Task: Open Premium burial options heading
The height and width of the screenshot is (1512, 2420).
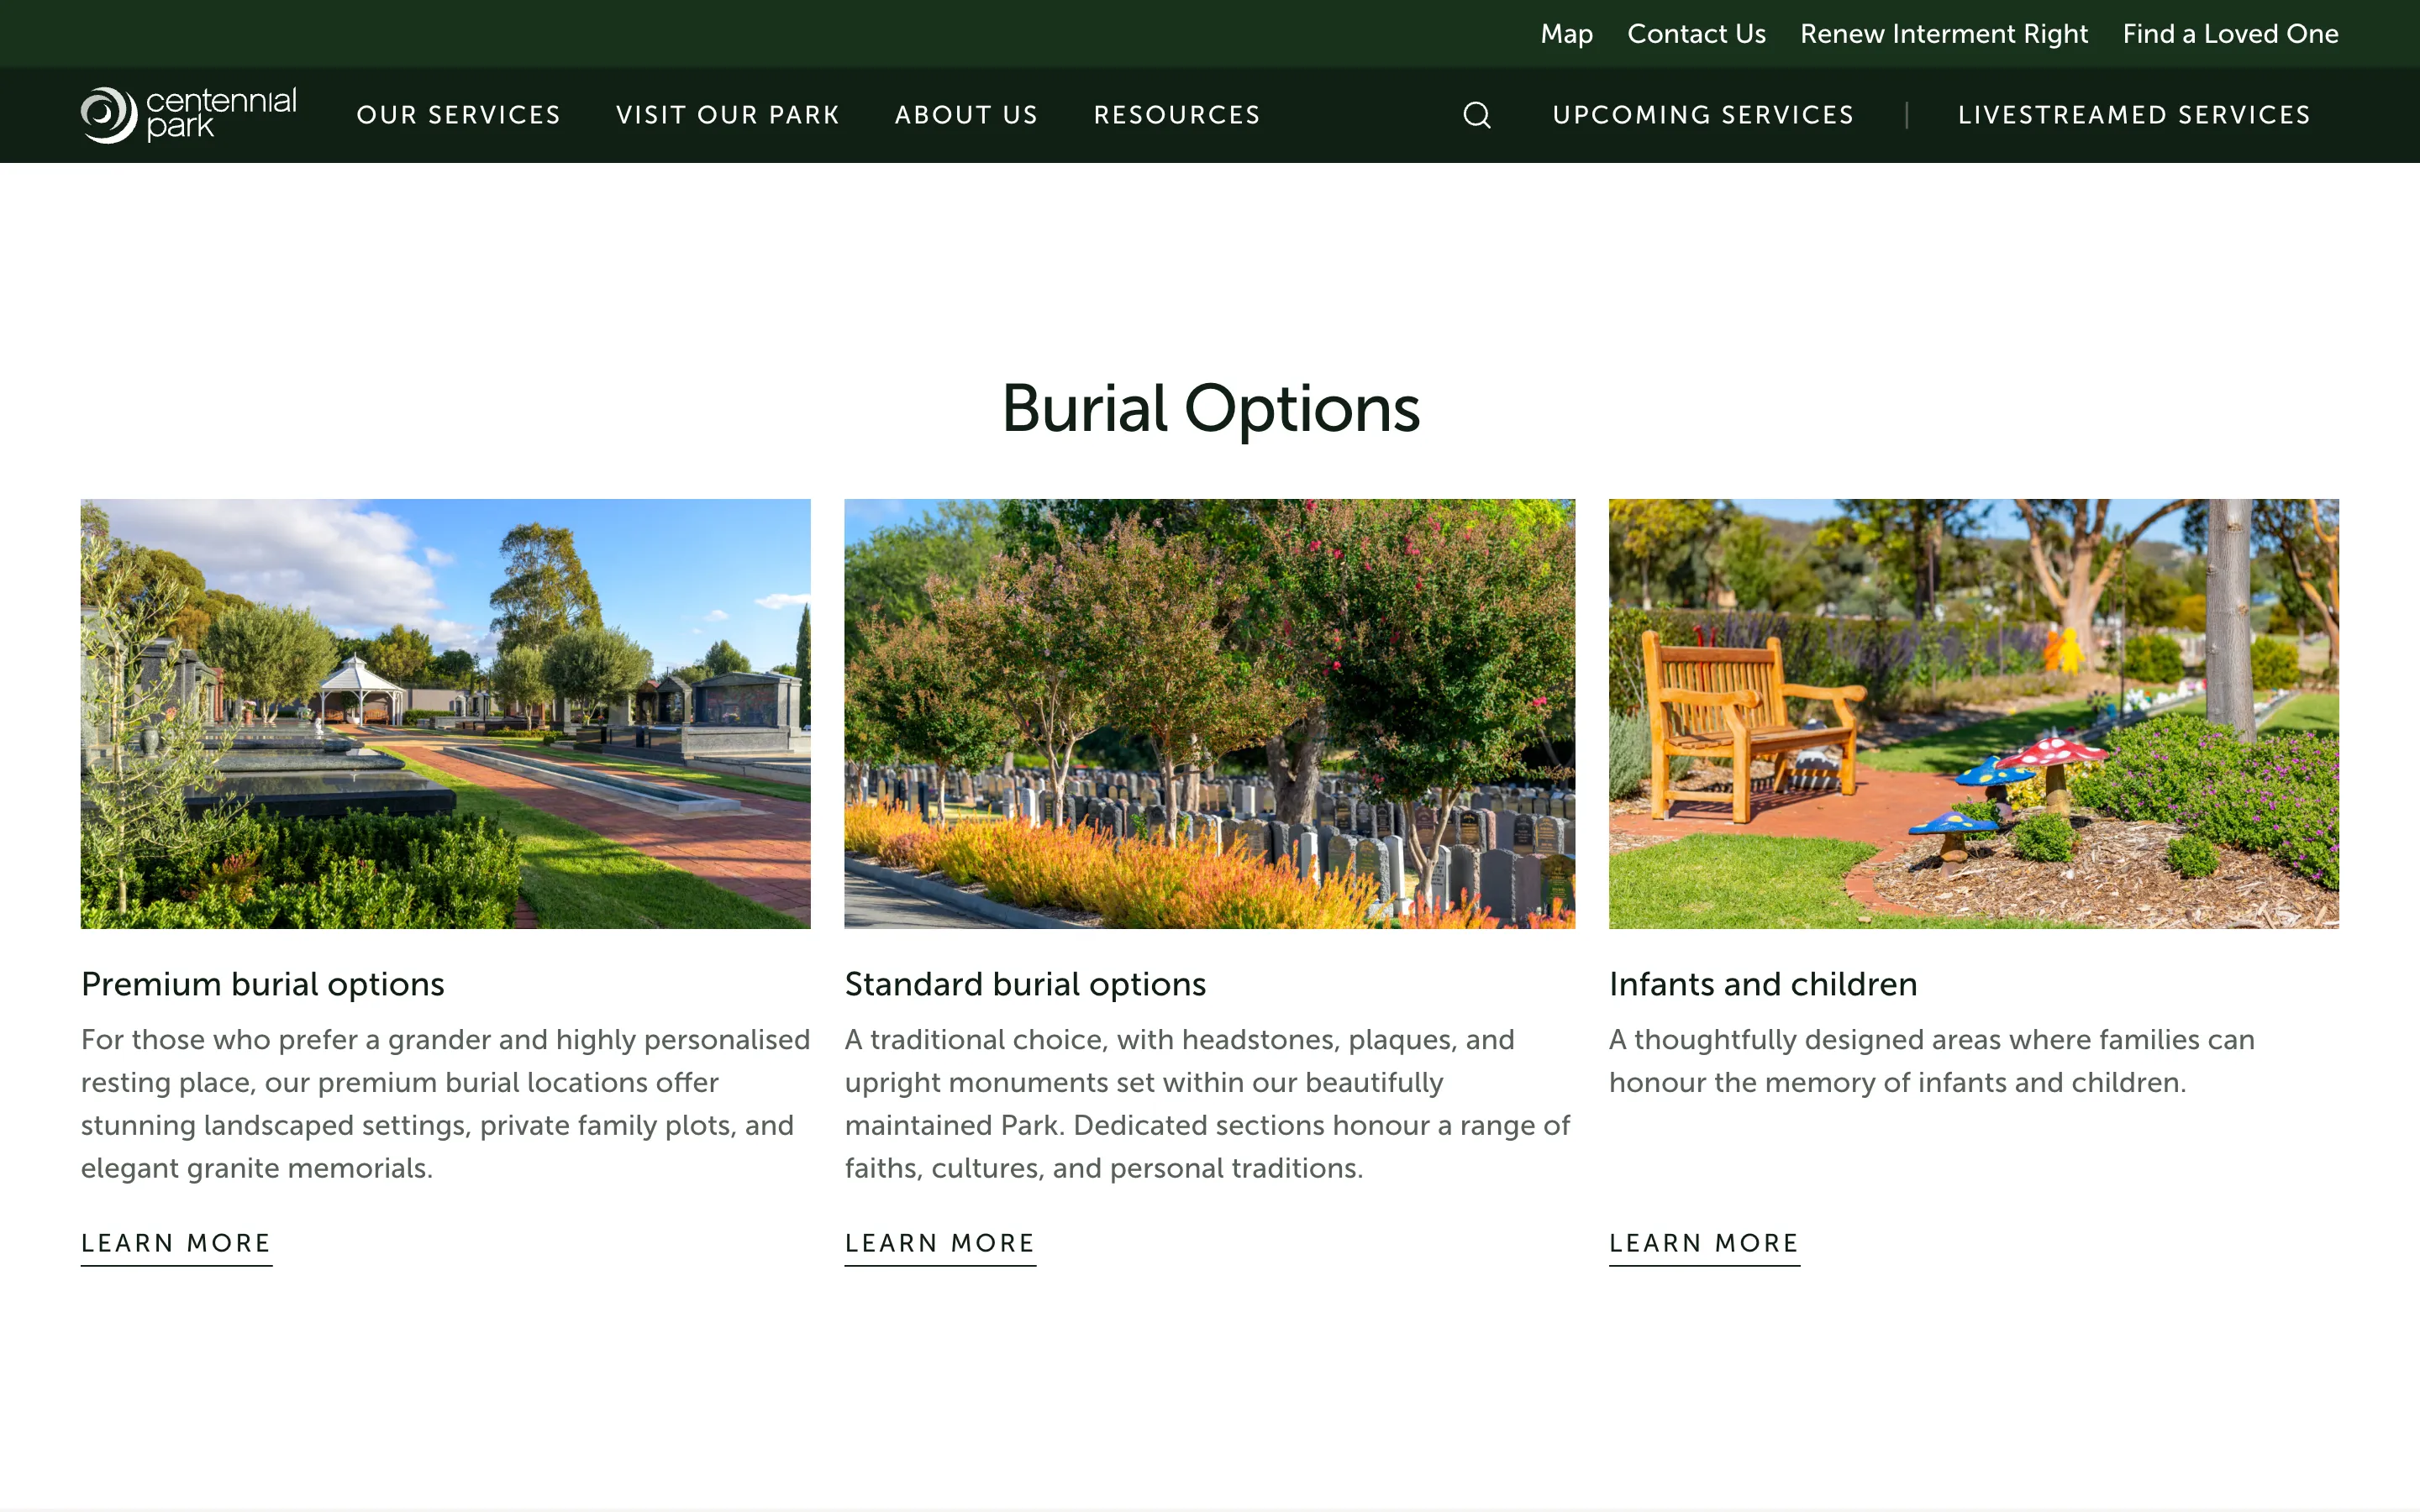Action: click(262, 984)
